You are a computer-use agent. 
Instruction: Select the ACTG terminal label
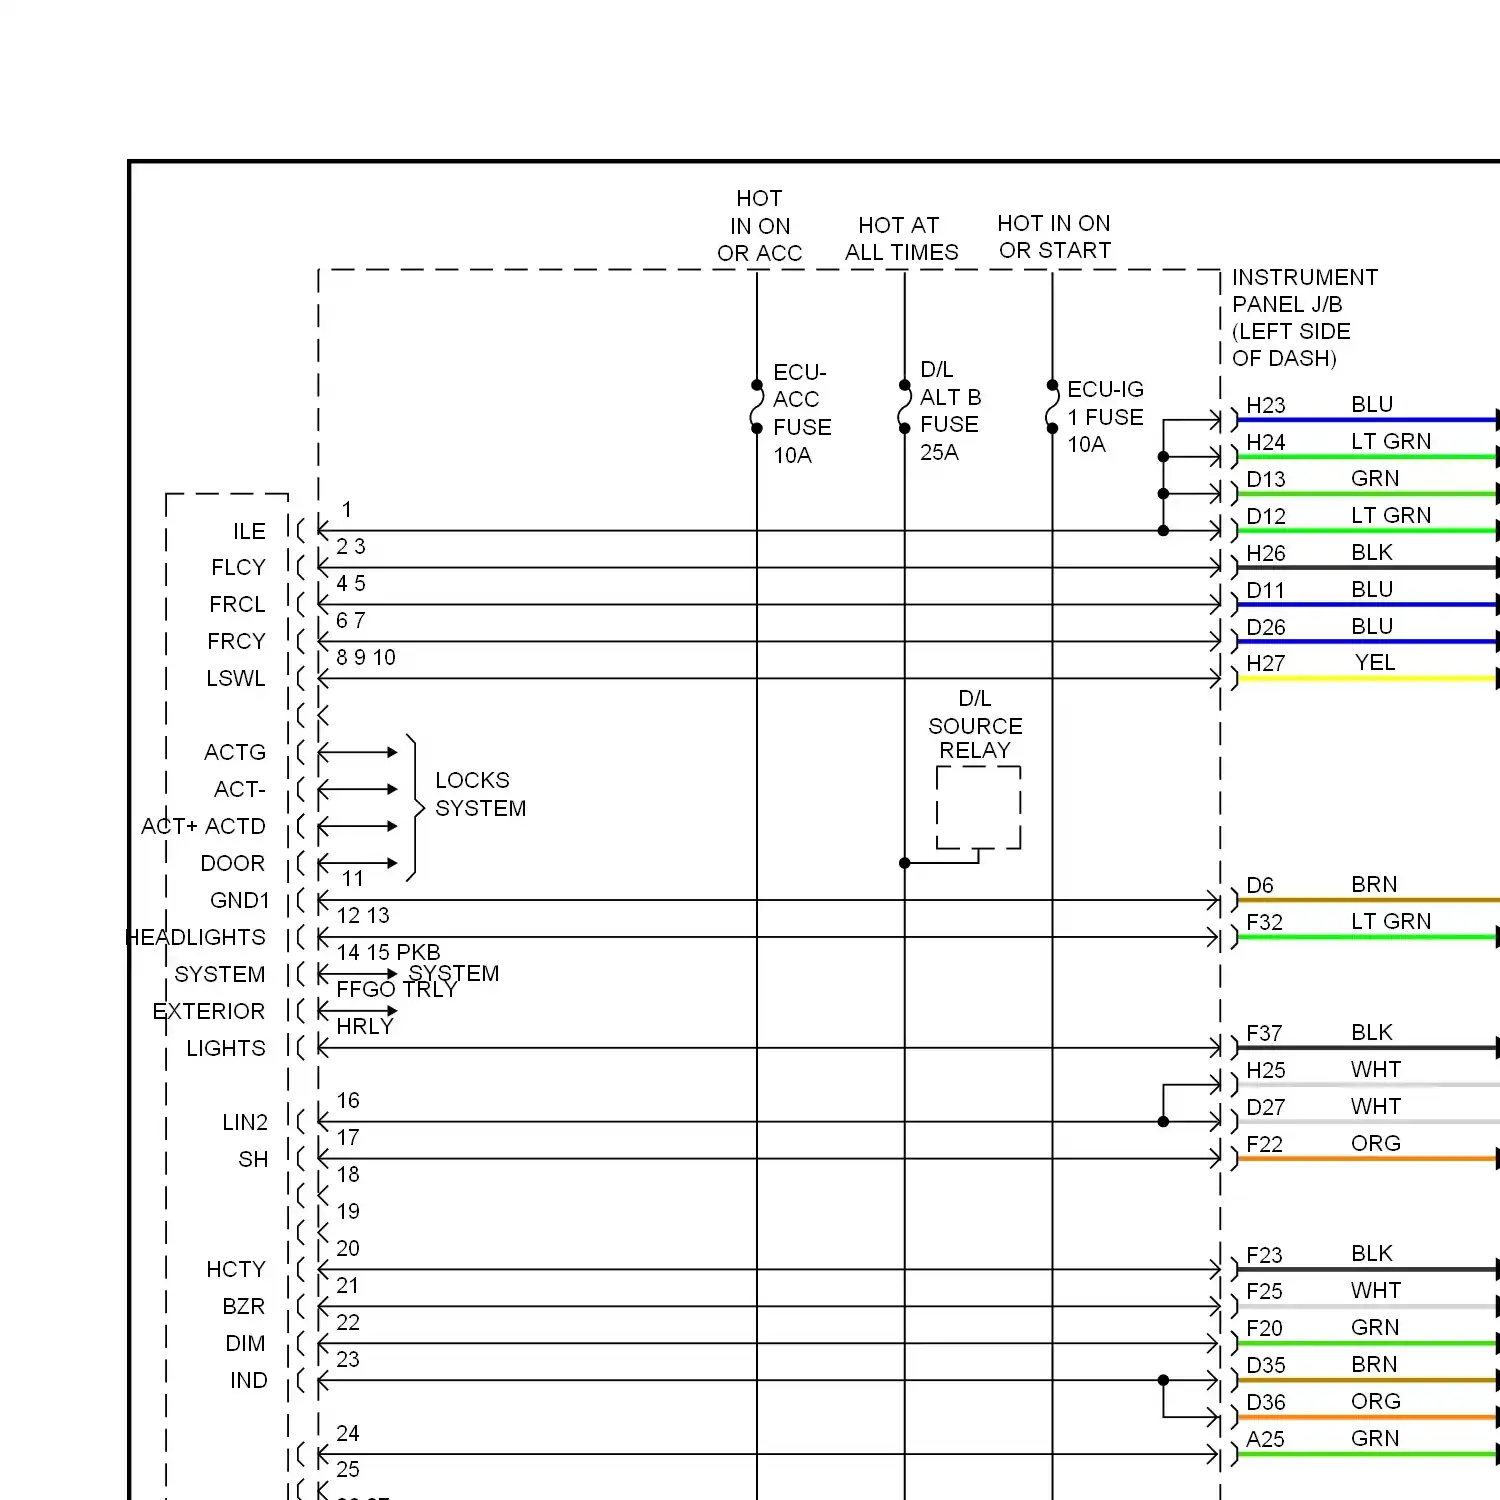235,752
